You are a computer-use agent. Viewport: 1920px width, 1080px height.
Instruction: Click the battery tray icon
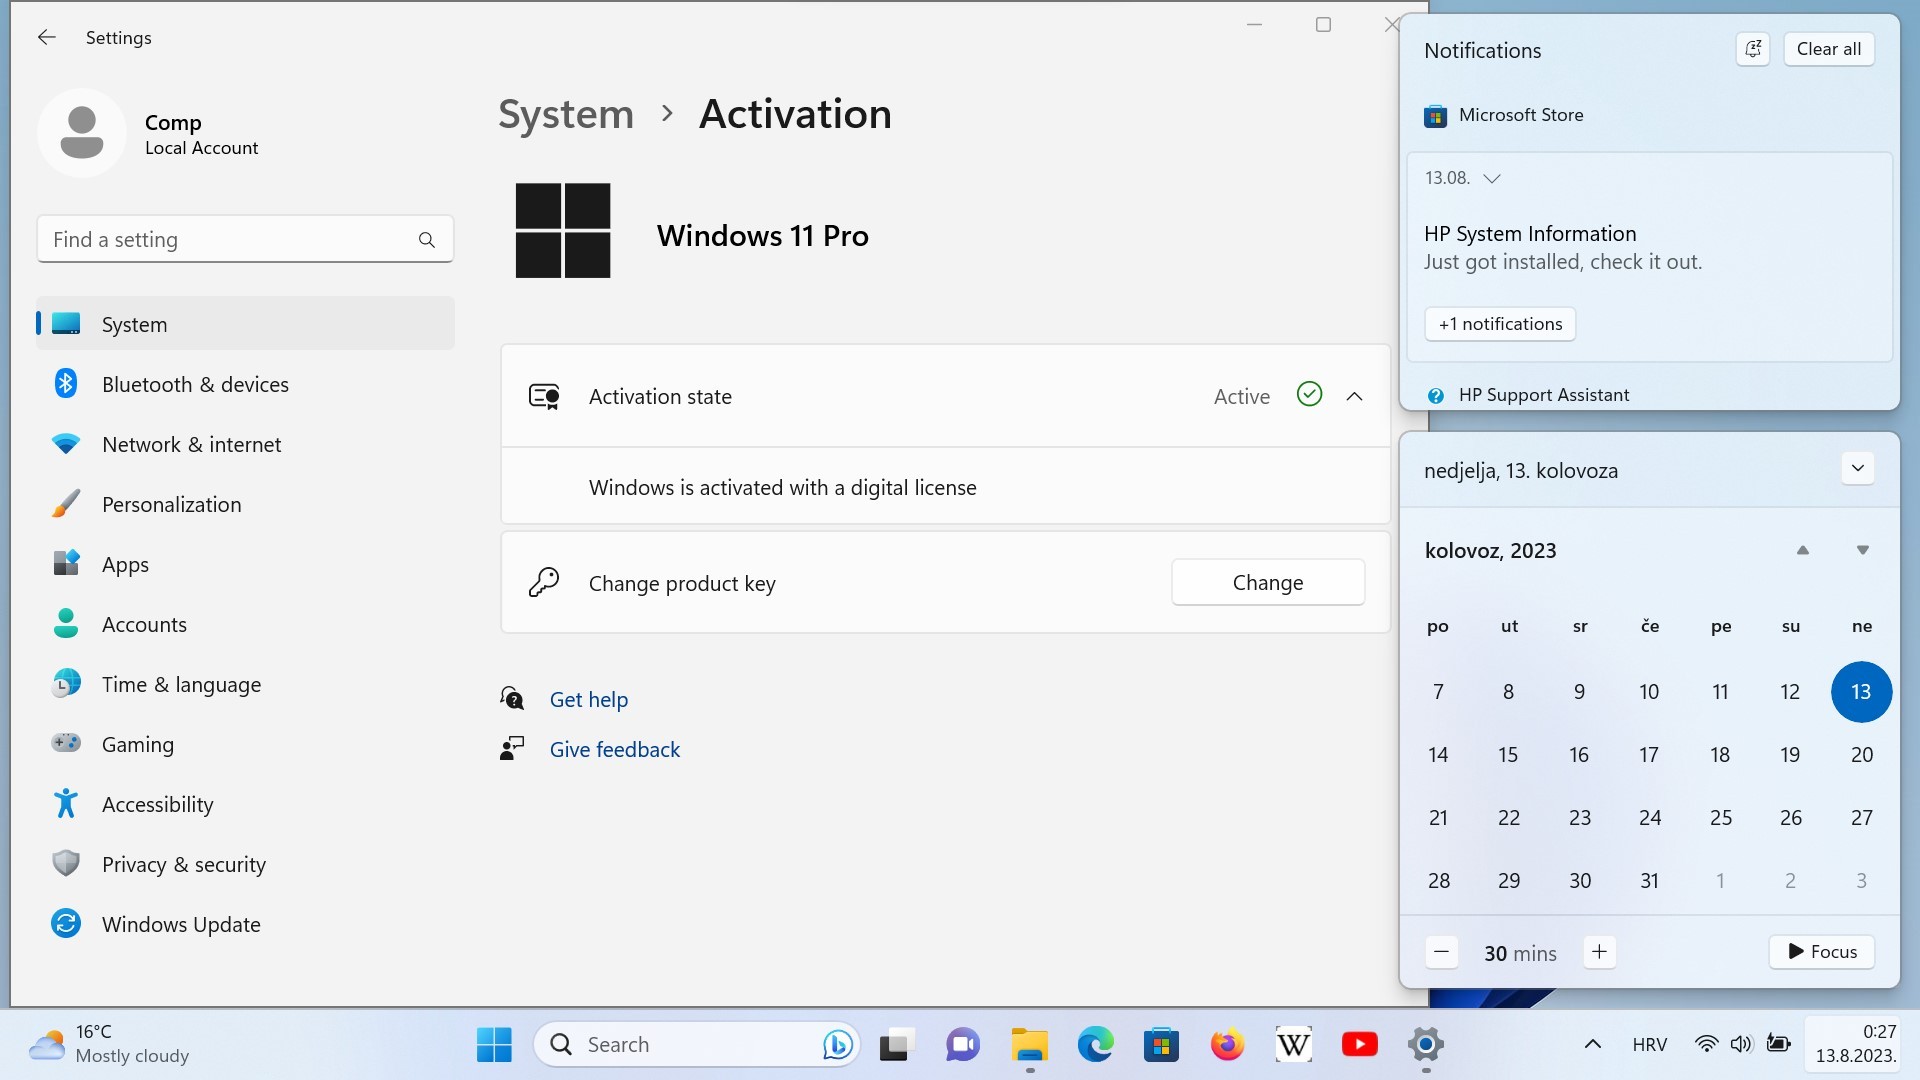click(x=1778, y=1045)
